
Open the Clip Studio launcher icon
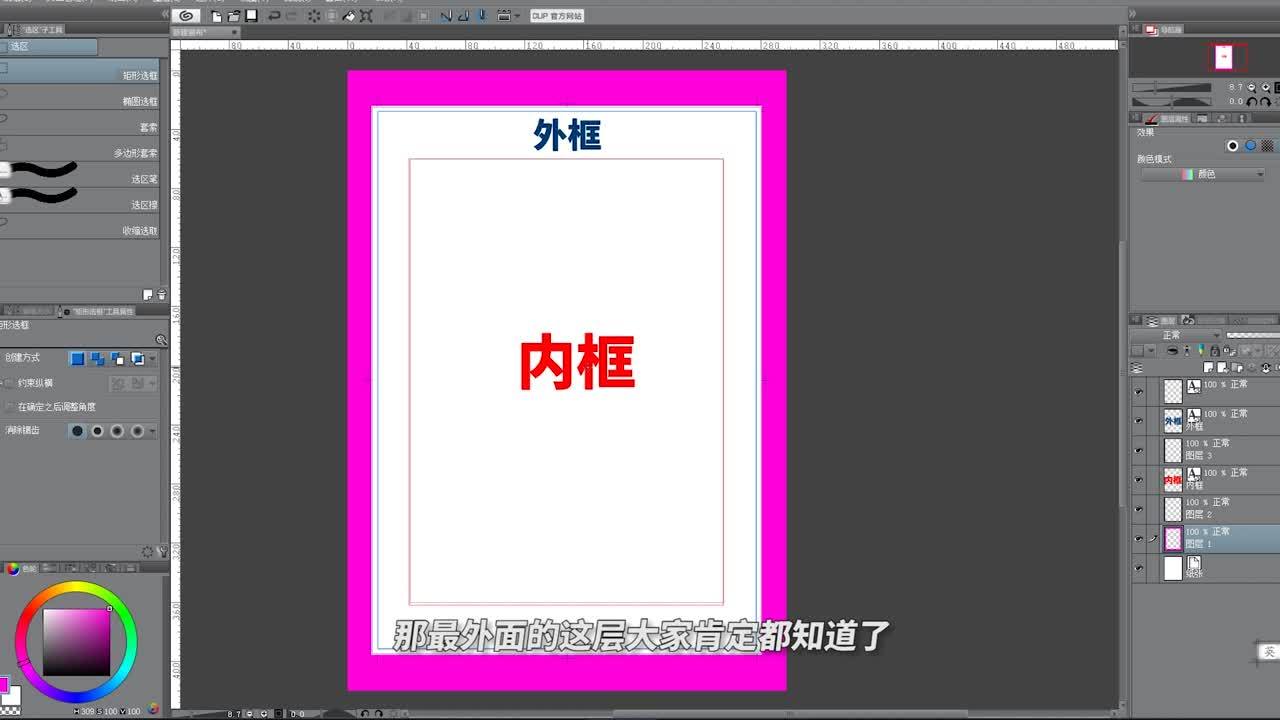(186, 16)
